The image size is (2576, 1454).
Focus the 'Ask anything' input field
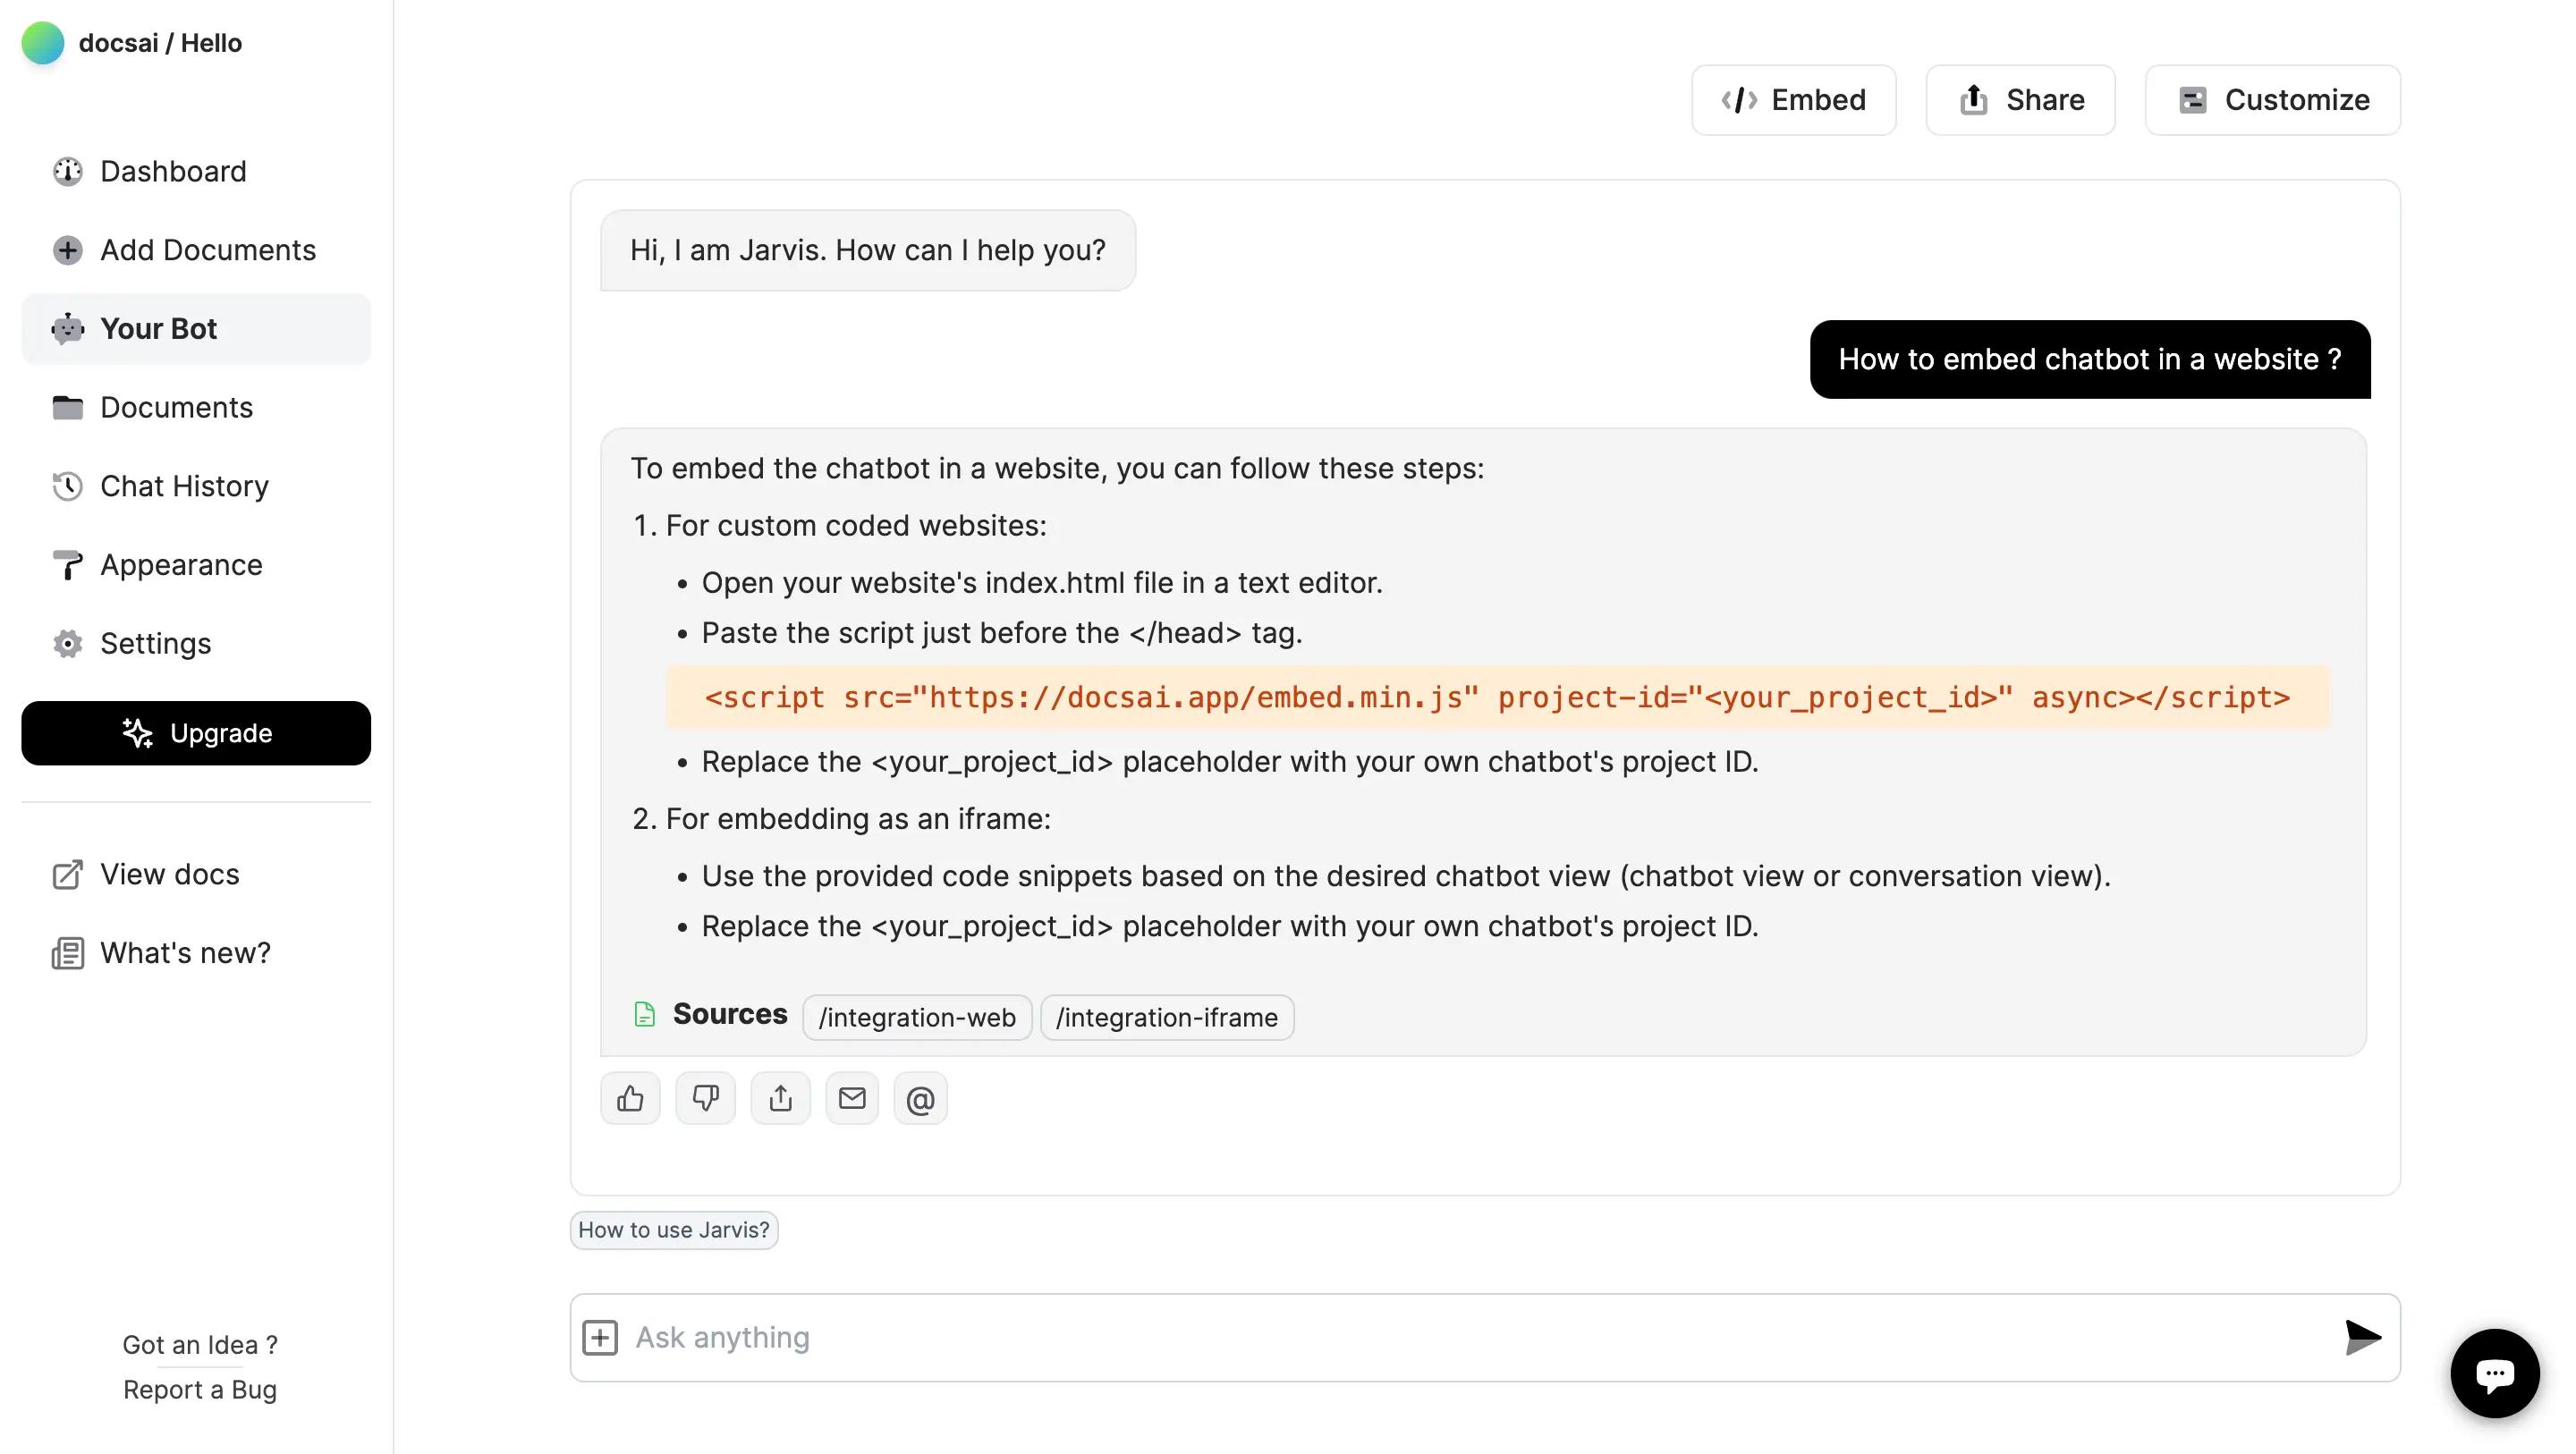click(x=1470, y=1338)
